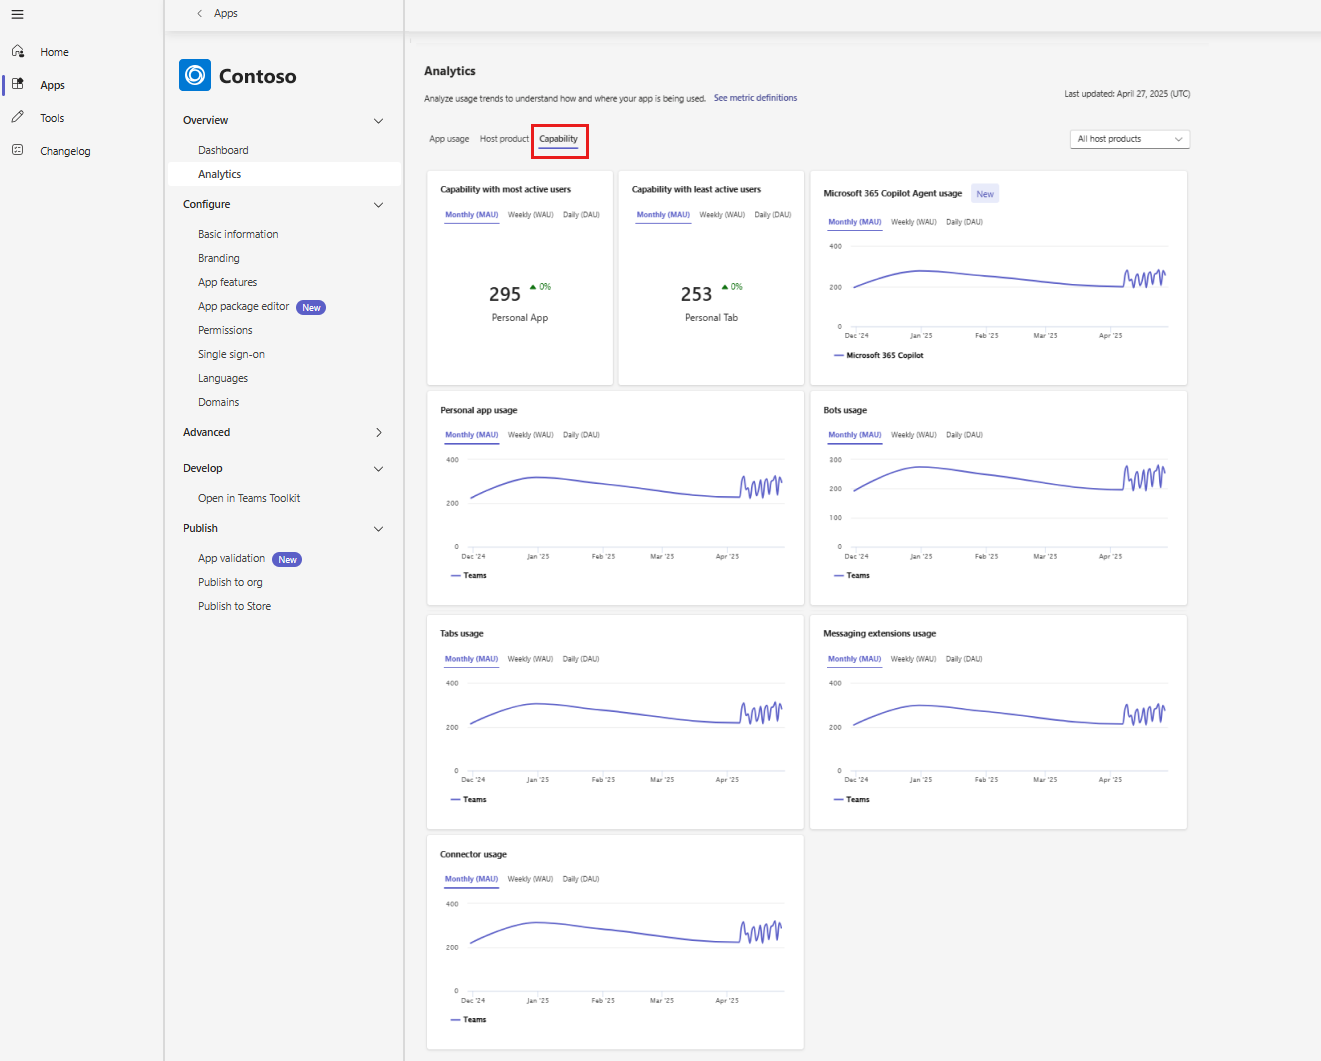Click the Last updated April 27, 2025 text
The height and width of the screenshot is (1061, 1321).
1127,94
